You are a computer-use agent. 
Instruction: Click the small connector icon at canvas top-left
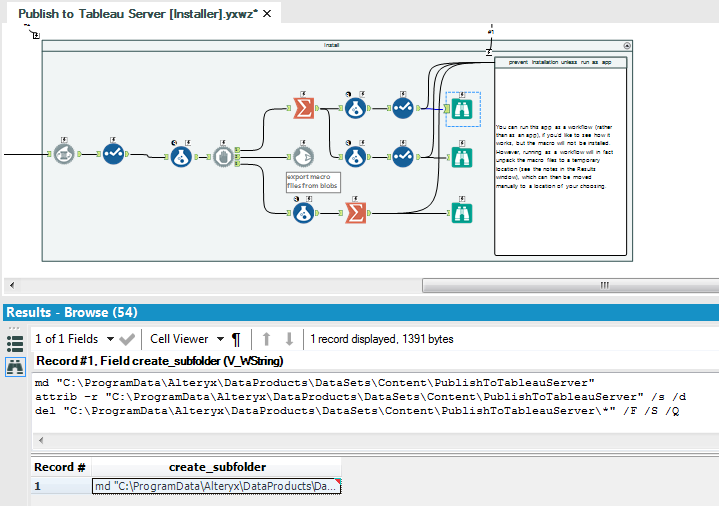36,35
